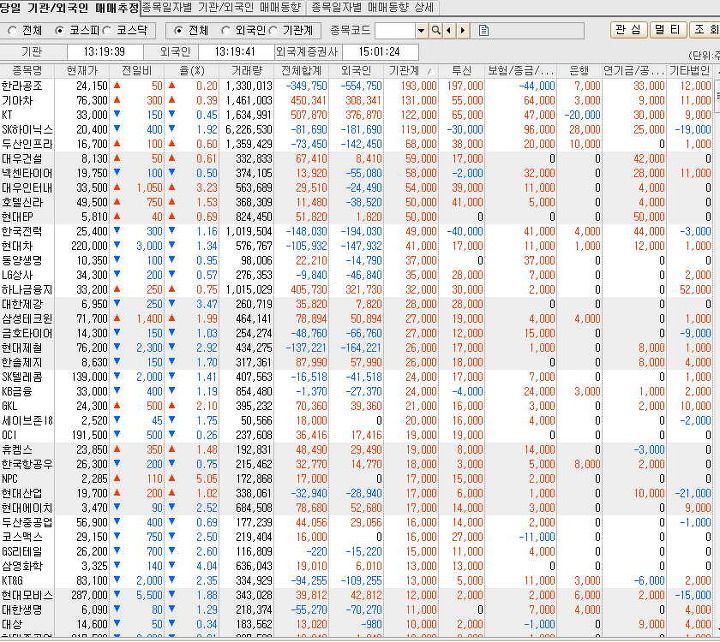Click the 종목코드 input field
Image resolution: width=720 pixels, height=642 pixels.
[x=395, y=31]
